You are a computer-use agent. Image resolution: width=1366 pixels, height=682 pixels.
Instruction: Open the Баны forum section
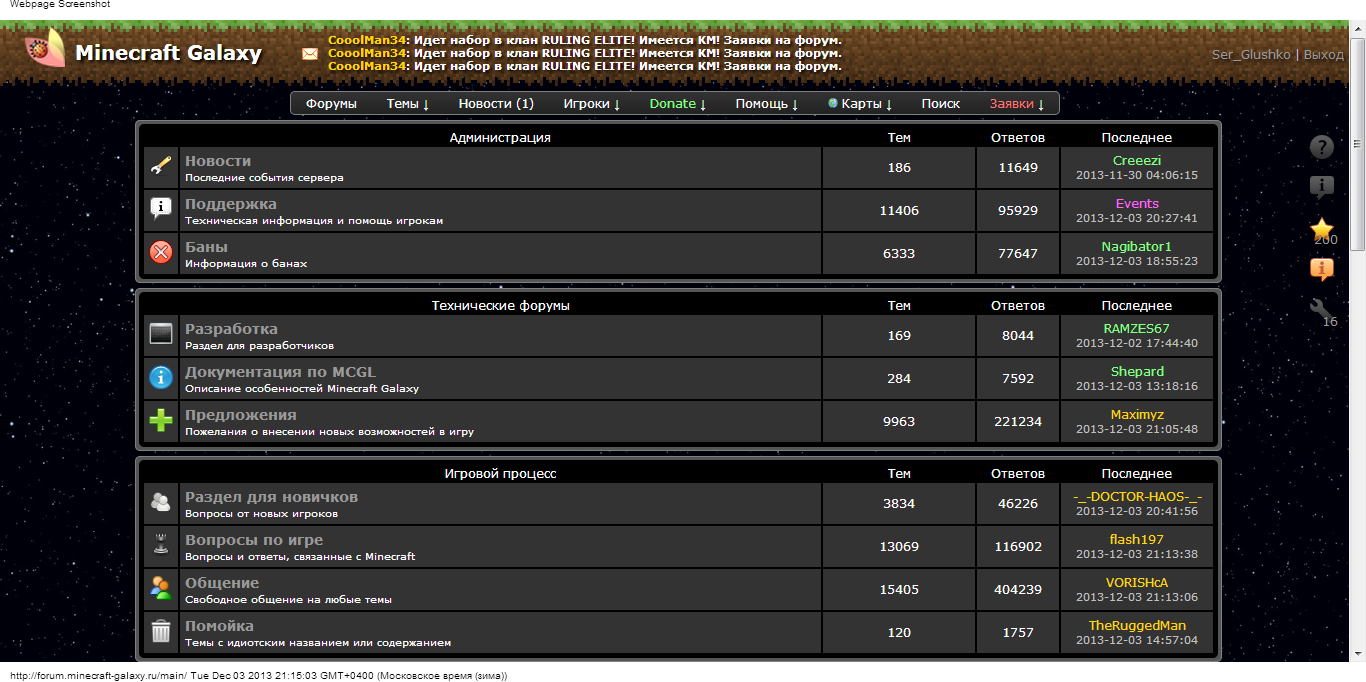point(207,247)
